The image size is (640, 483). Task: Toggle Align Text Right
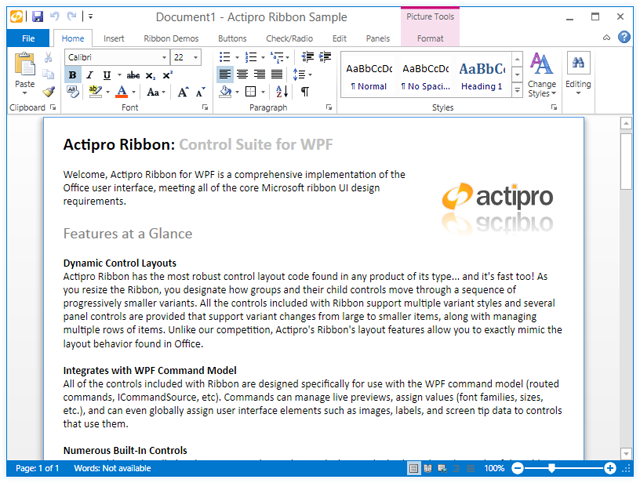click(x=260, y=74)
